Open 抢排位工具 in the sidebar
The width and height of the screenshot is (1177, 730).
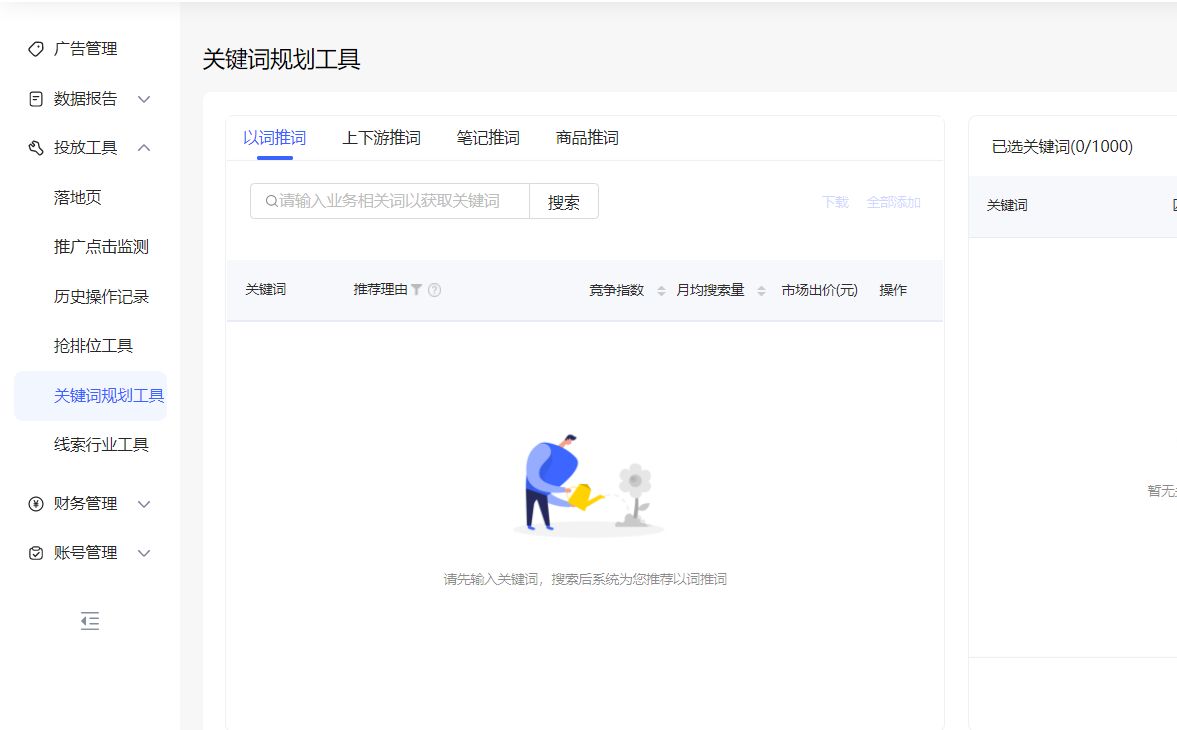point(93,346)
